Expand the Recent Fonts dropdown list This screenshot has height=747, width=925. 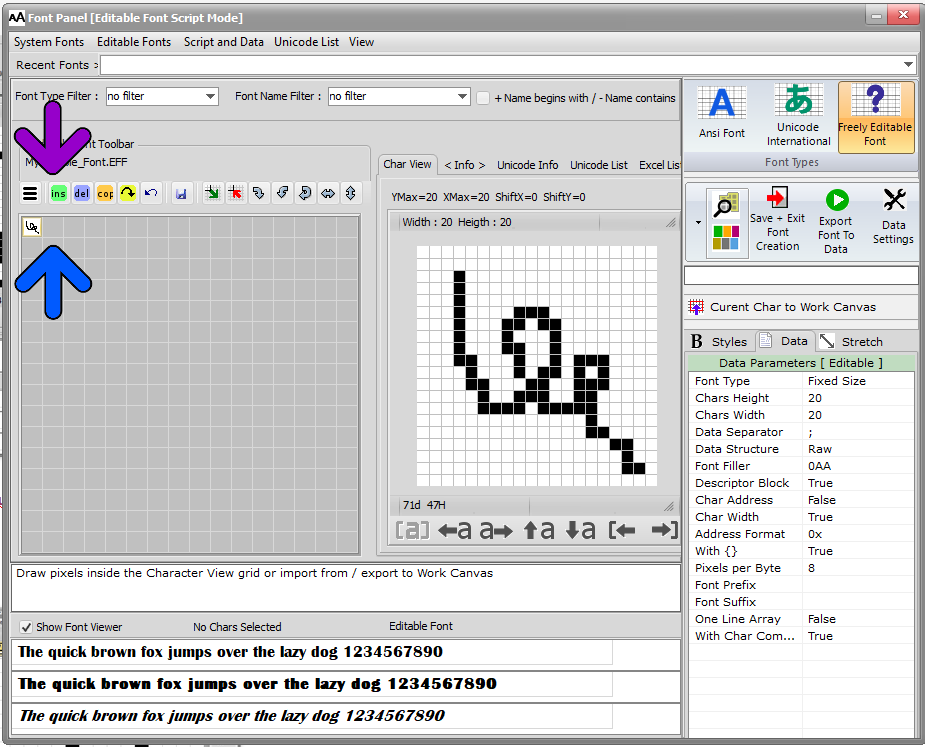908,65
